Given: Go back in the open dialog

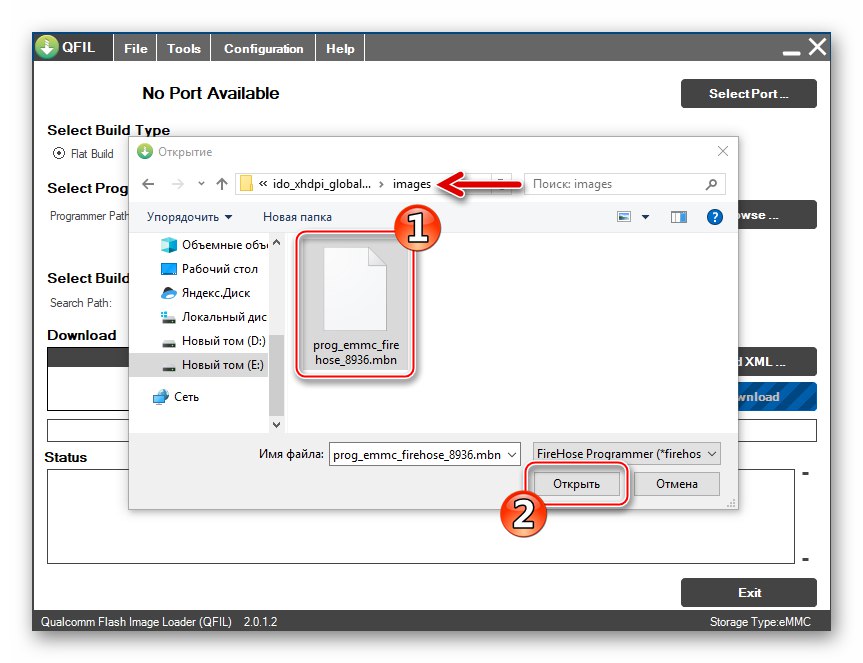Looking at the screenshot, I should (x=148, y=184).
